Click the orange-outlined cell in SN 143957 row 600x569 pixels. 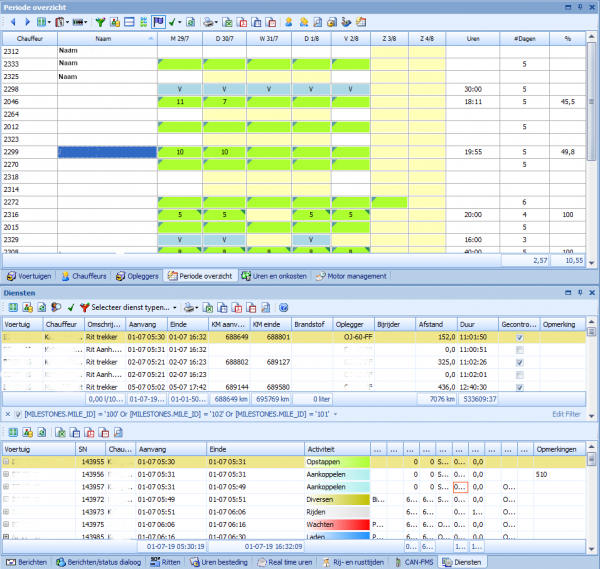pos(460,487)
